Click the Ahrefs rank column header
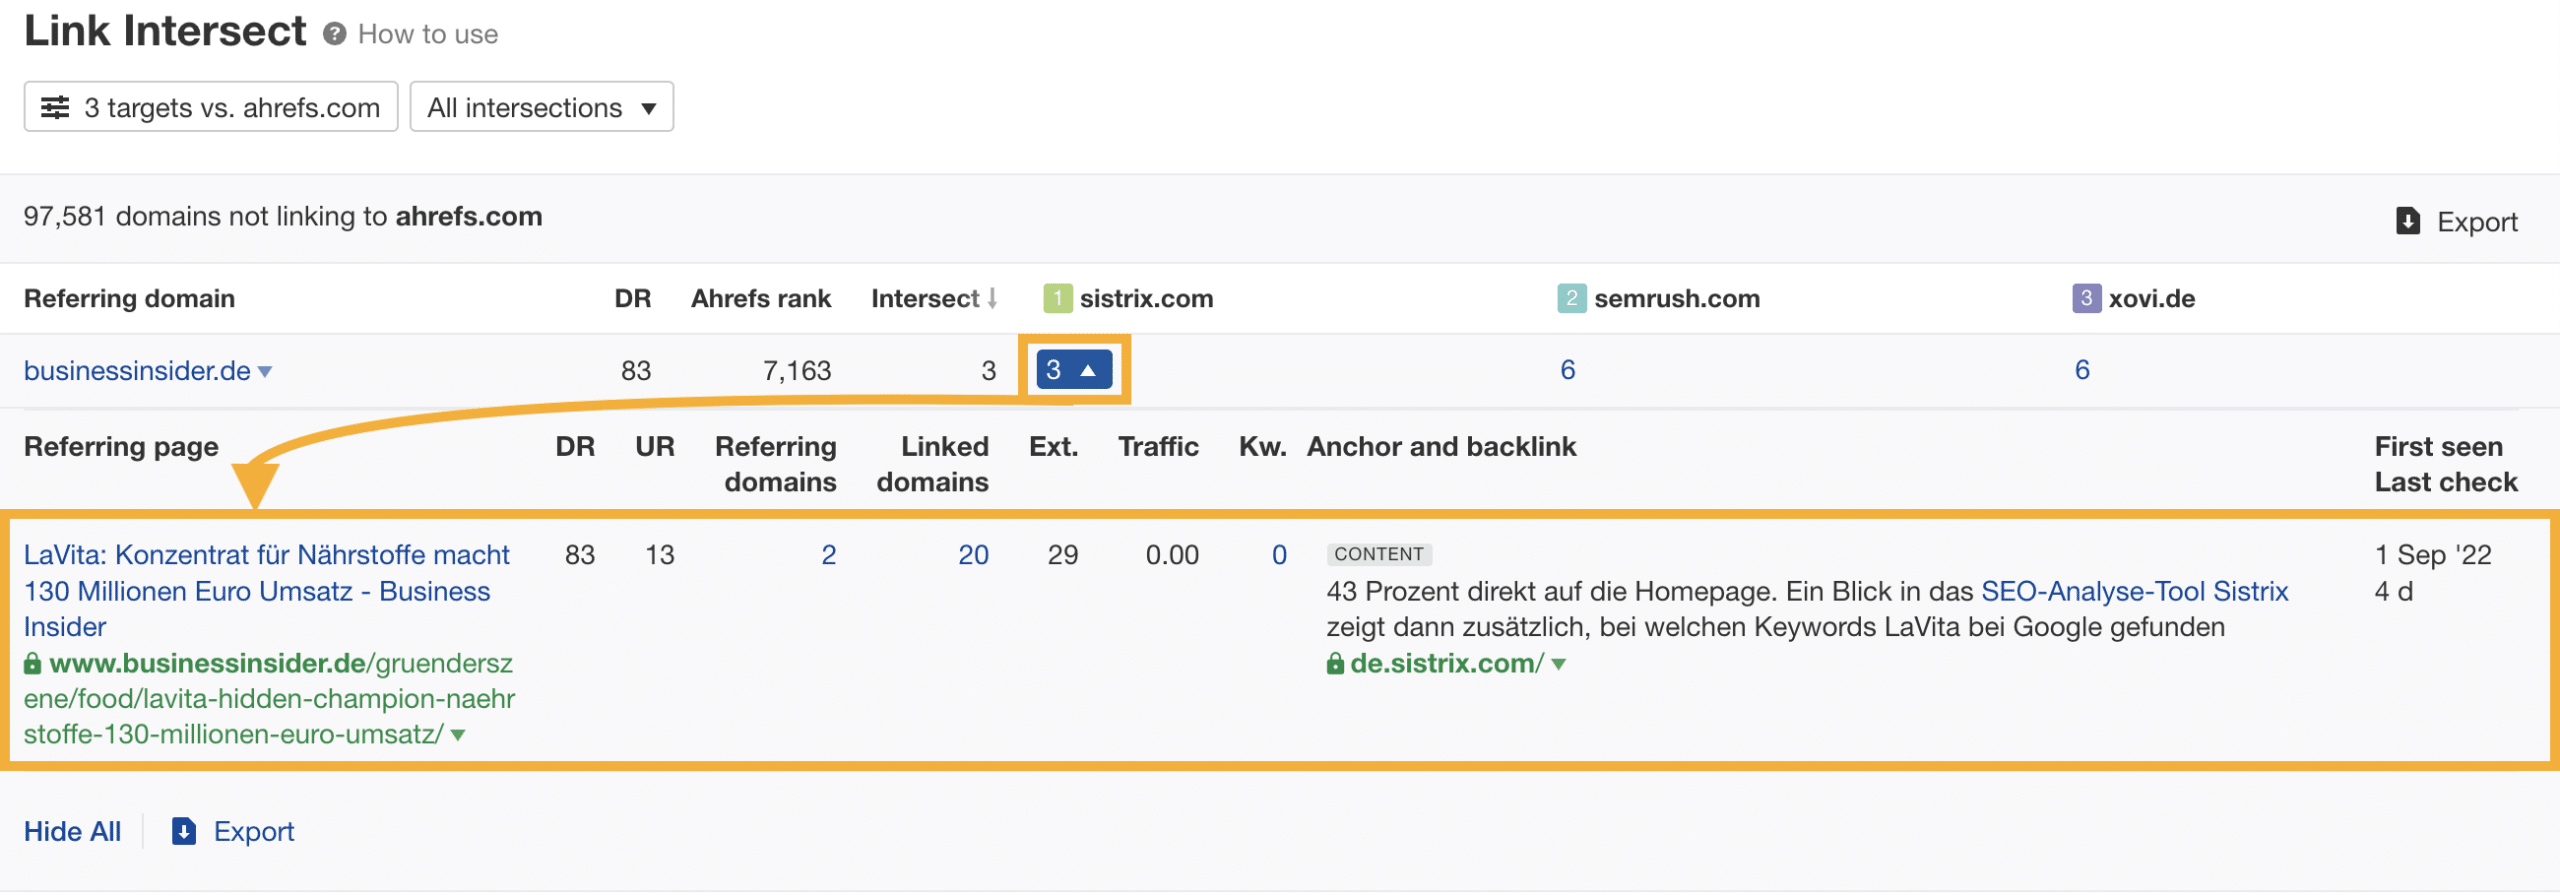This screenshot has height=896, width=2560. [x=760, y=298]
